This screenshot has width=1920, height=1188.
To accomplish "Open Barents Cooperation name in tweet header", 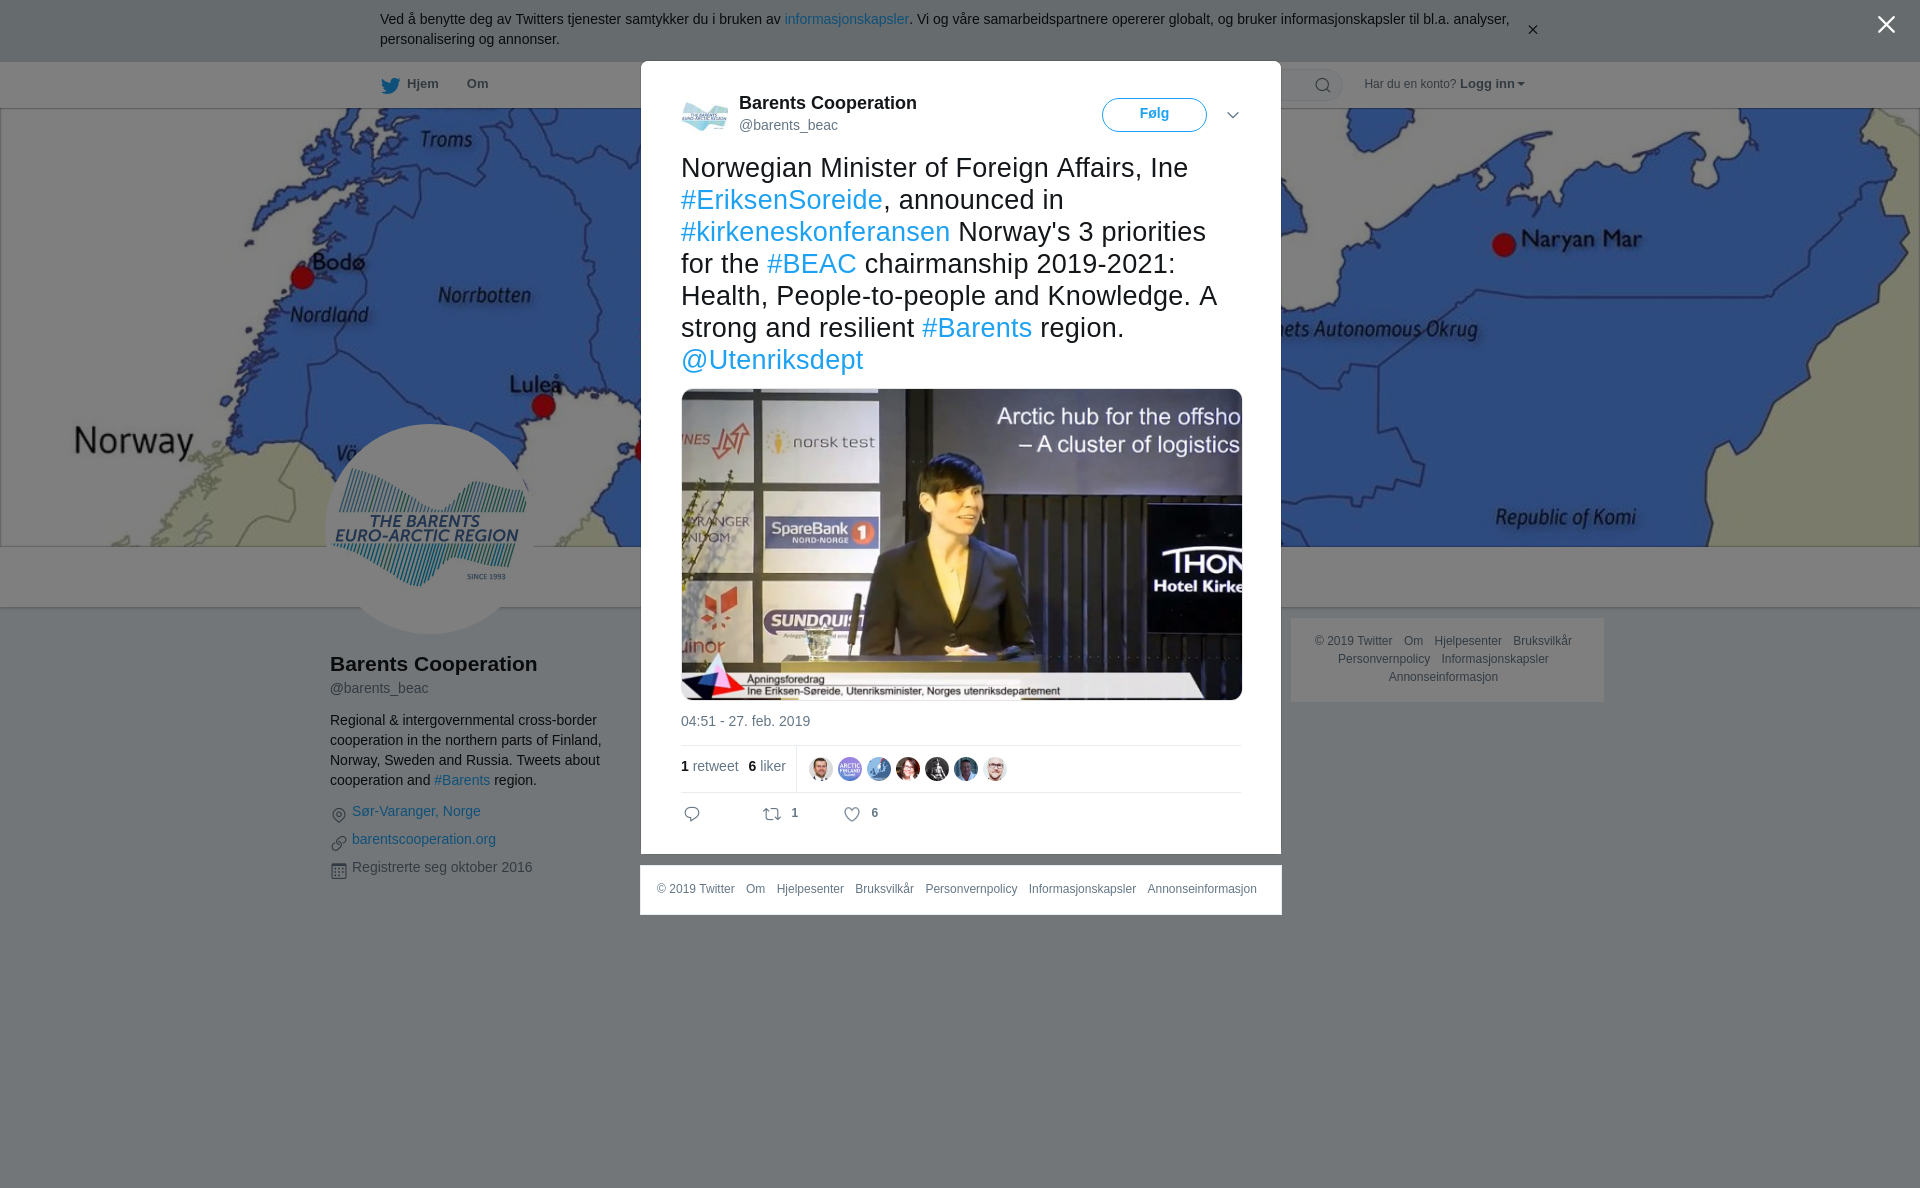I will tap(827, 103).
